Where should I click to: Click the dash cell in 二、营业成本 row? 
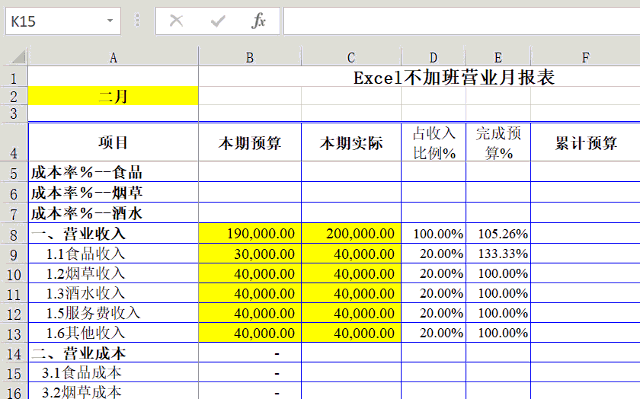[x=250, y=353]
